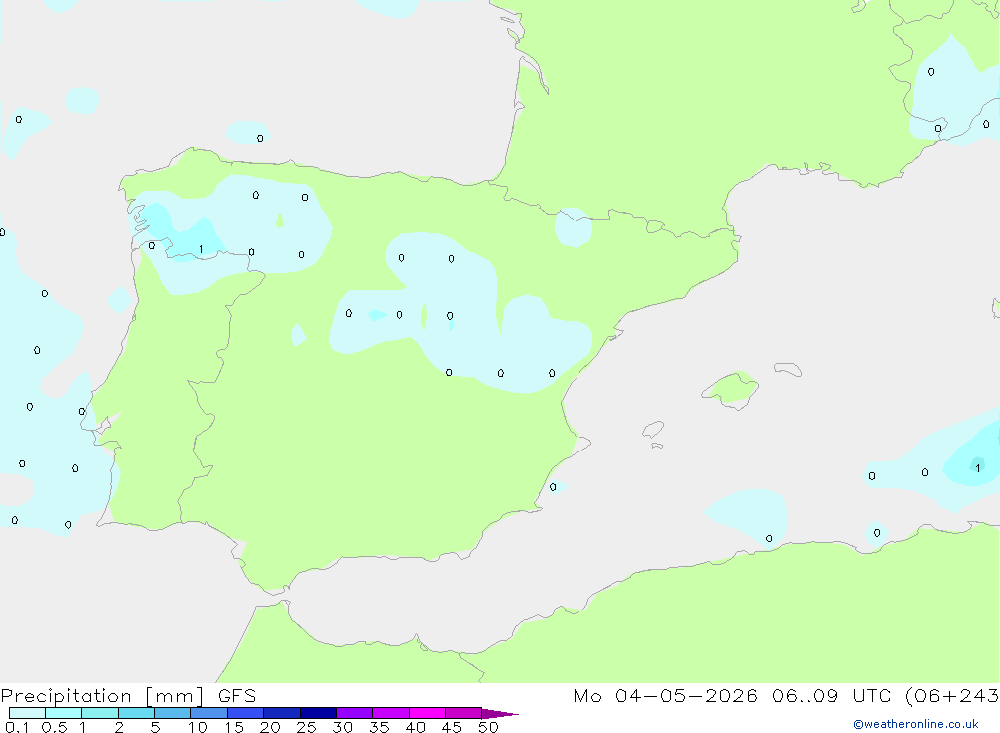Click the legend swatch between 0.5 and 1

(x=64, y=713)
